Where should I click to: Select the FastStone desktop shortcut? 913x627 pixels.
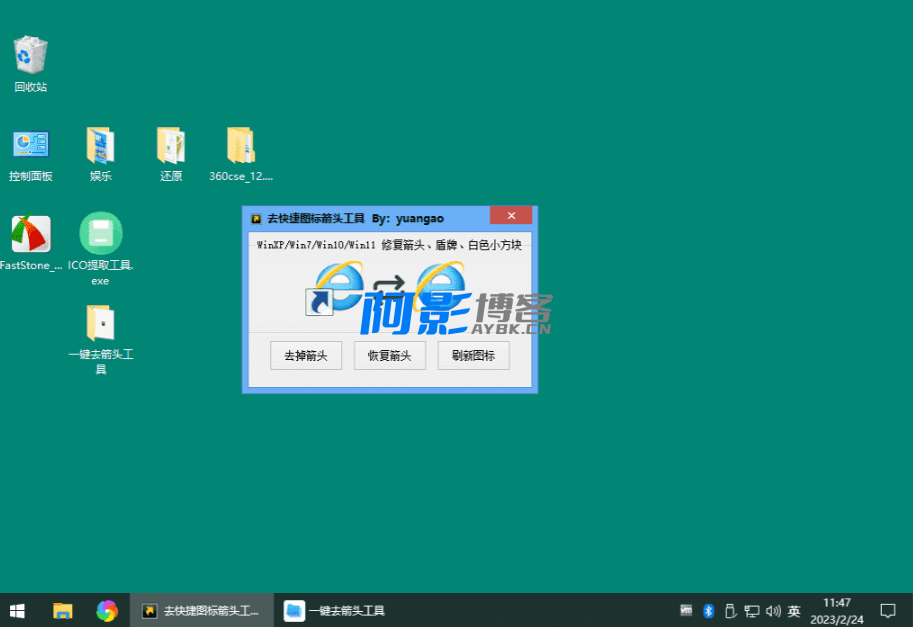(31, 234)
